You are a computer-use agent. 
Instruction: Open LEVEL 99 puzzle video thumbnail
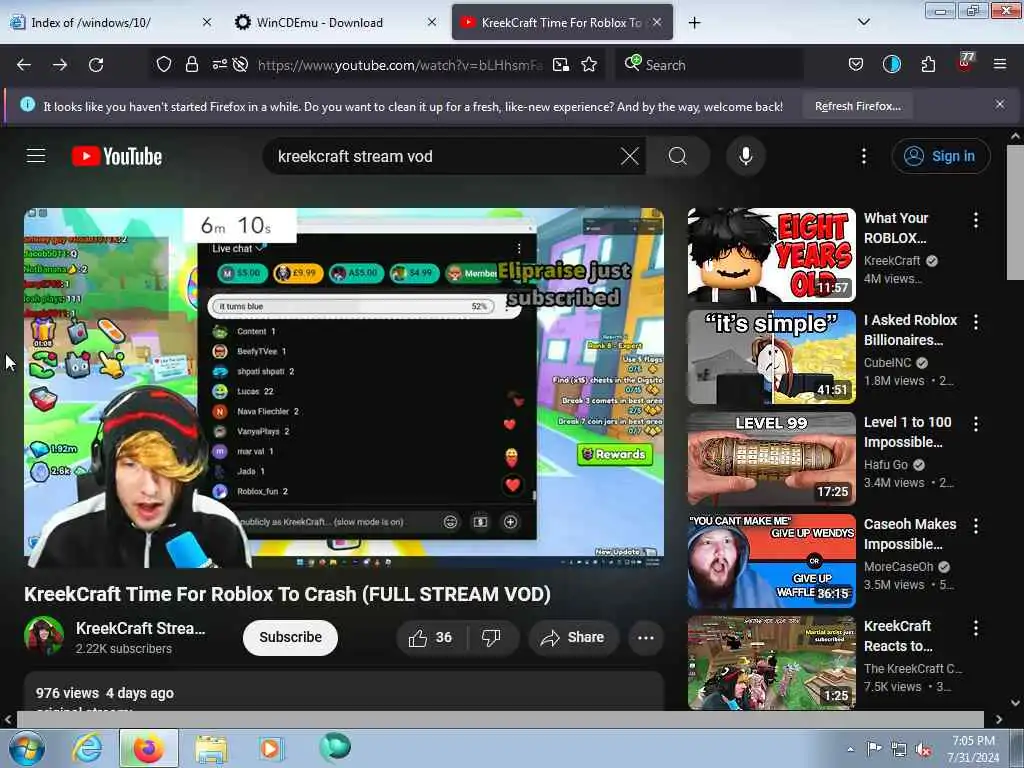pyautogui.click(x=771, y=458)
